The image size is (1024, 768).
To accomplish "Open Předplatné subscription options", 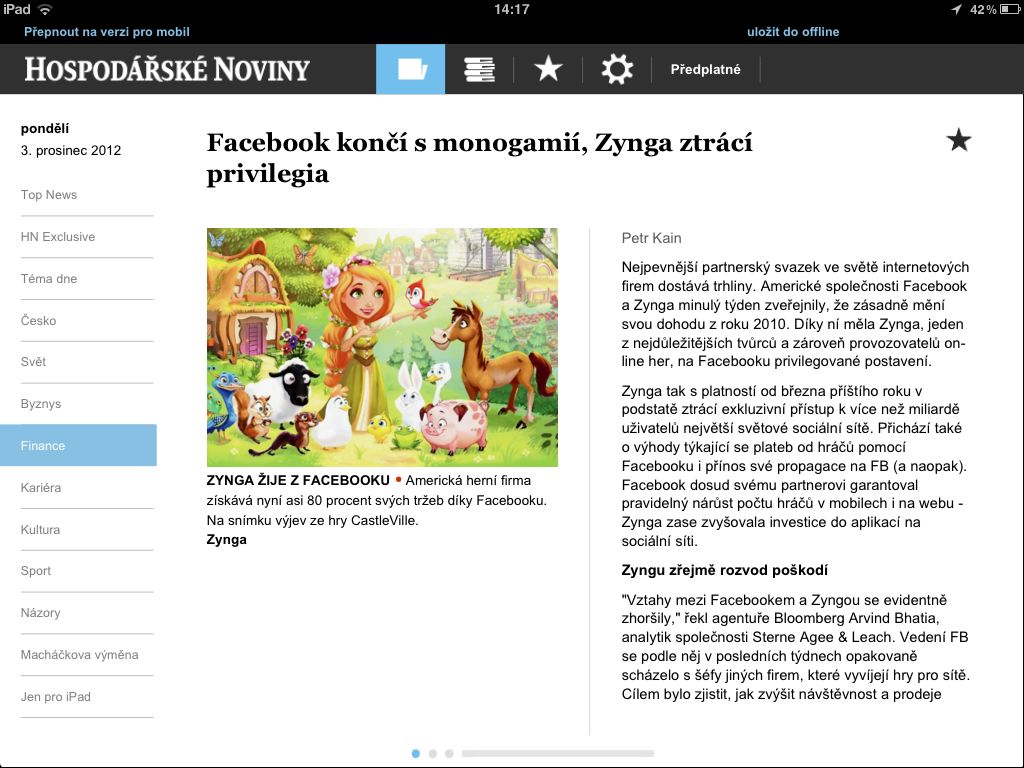I will pyautogui.click(x=705, y=69).
